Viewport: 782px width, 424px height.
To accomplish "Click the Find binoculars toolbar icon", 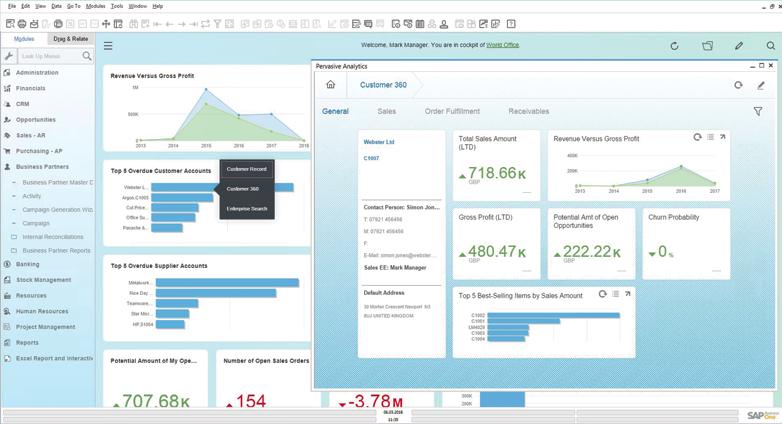I will coord(133,23).
